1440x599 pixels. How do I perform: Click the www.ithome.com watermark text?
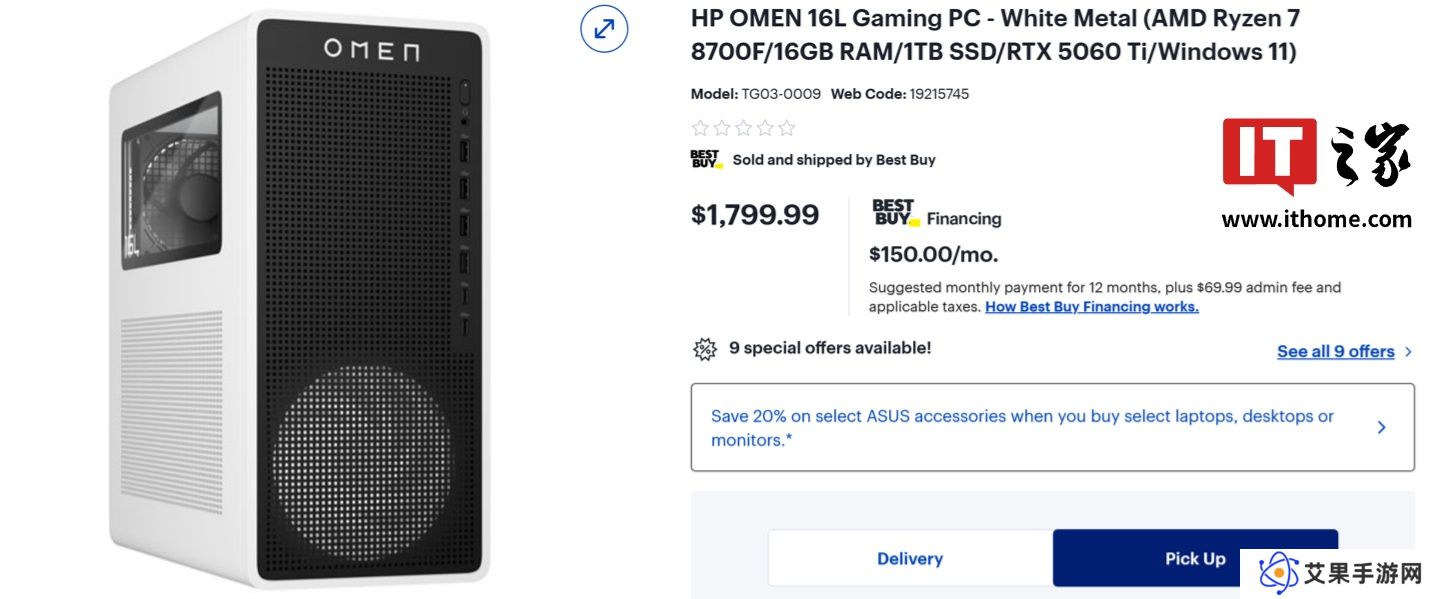[1316, 219]
